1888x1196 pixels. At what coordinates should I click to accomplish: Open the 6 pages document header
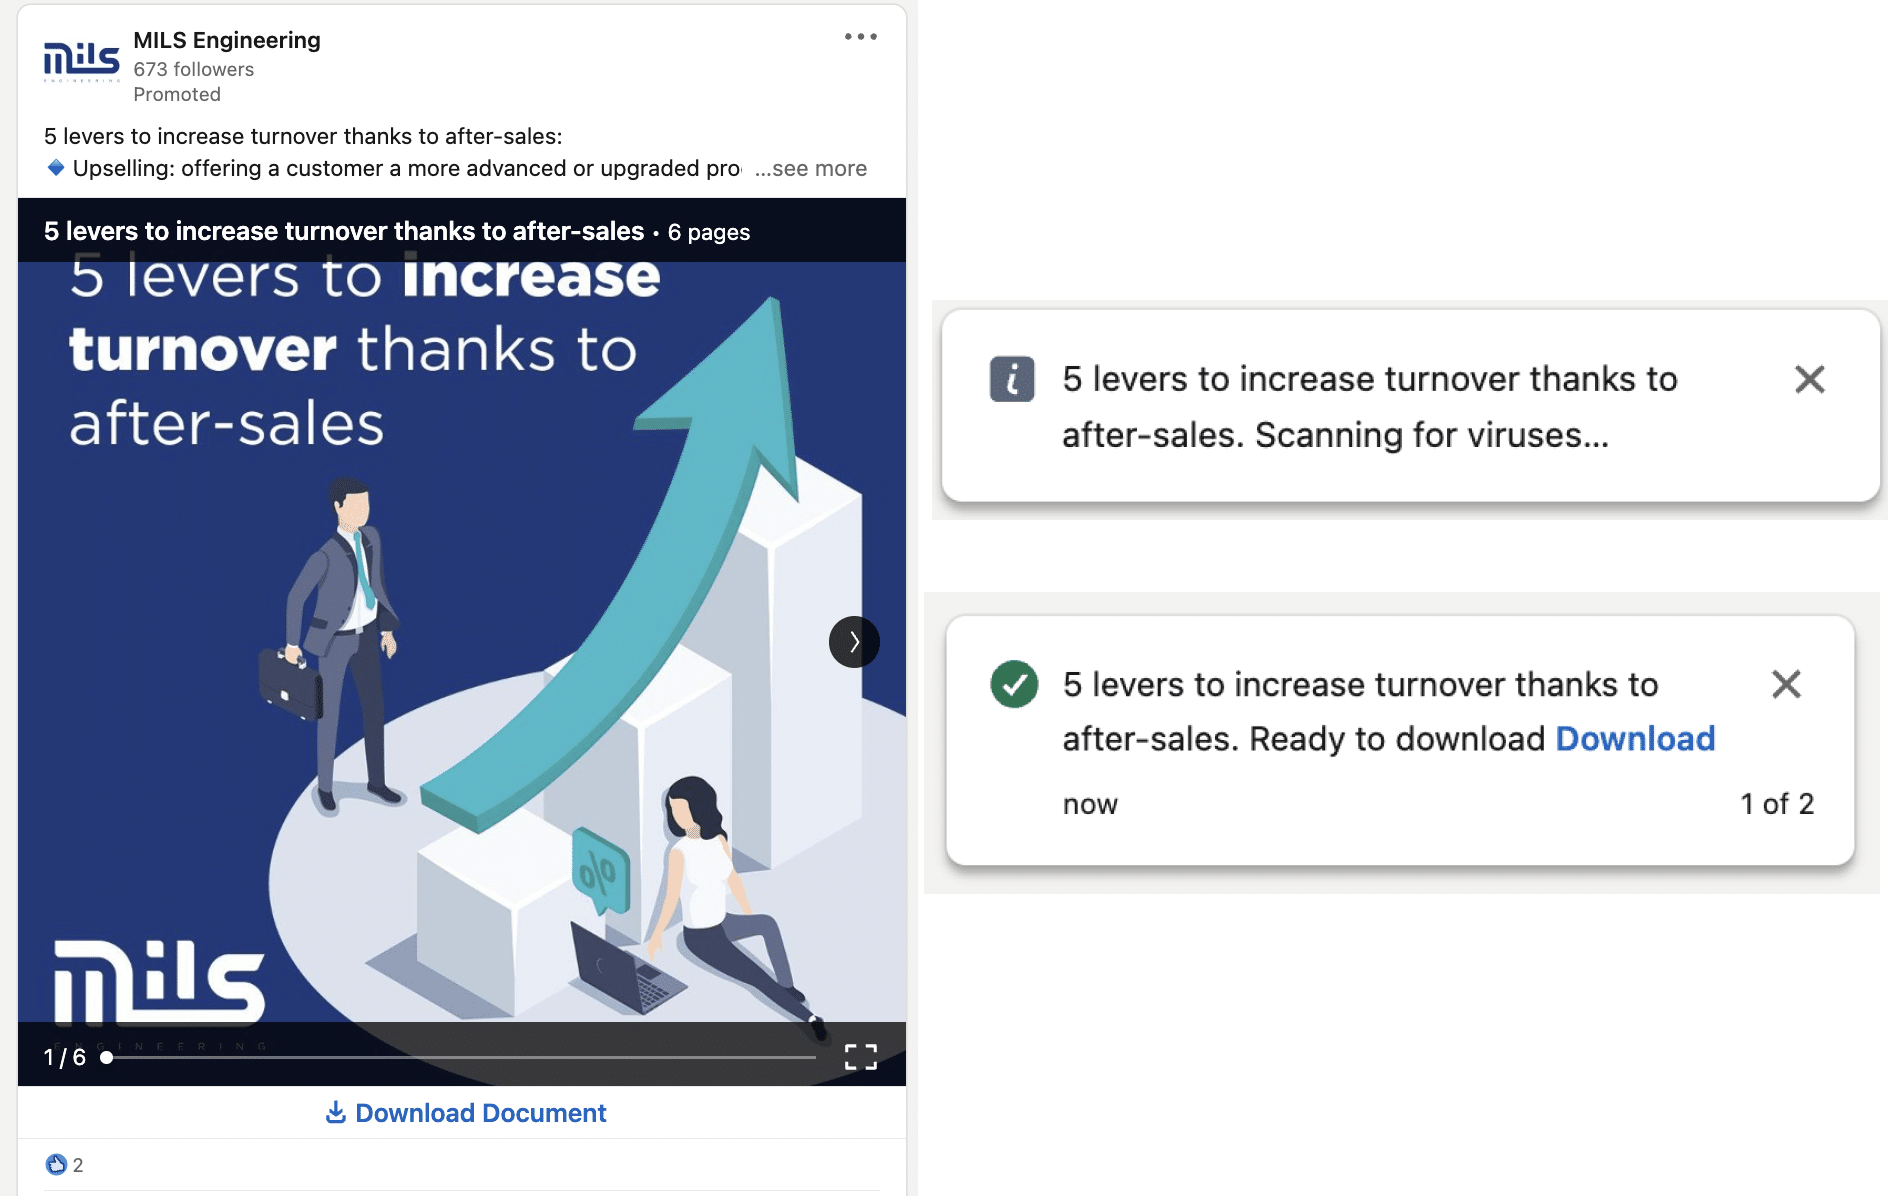click(710, 231)
